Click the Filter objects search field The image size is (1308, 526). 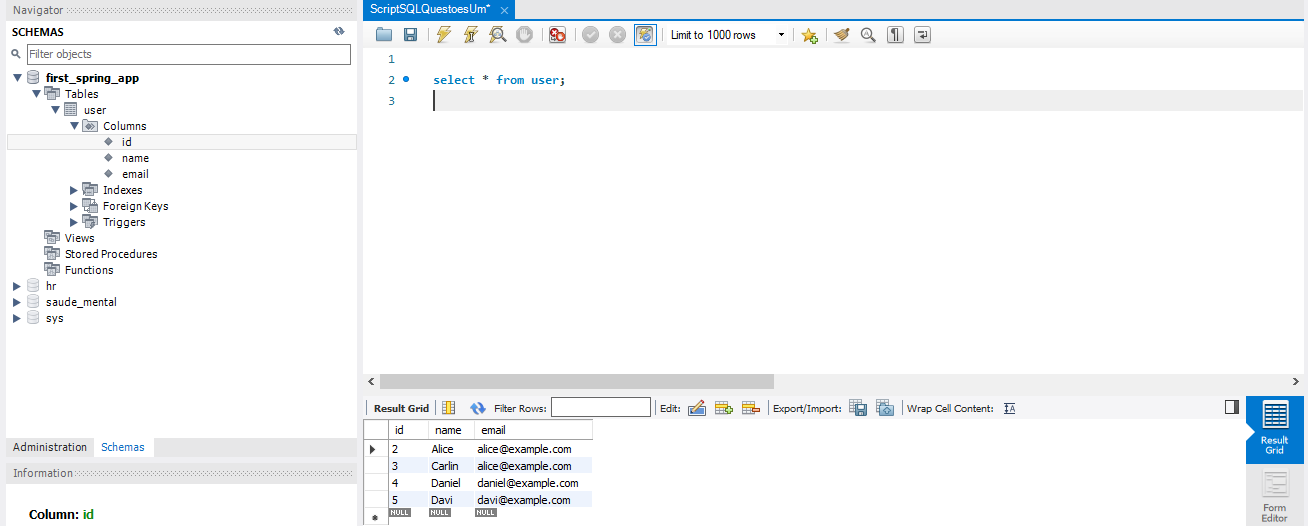pyautogui.click(x=189, y=54)
